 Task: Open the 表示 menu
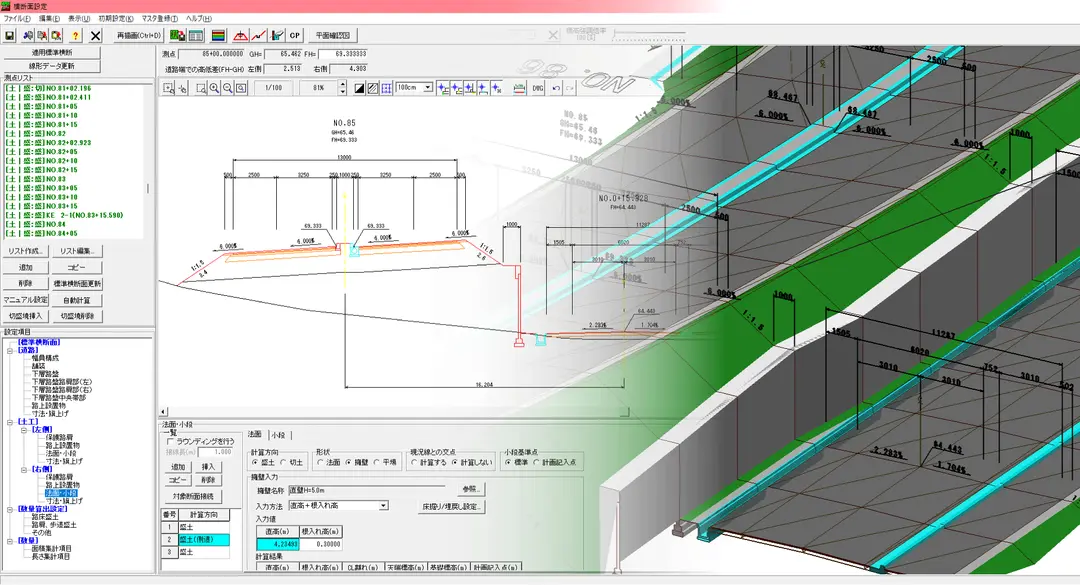click(x=79, y=19)
